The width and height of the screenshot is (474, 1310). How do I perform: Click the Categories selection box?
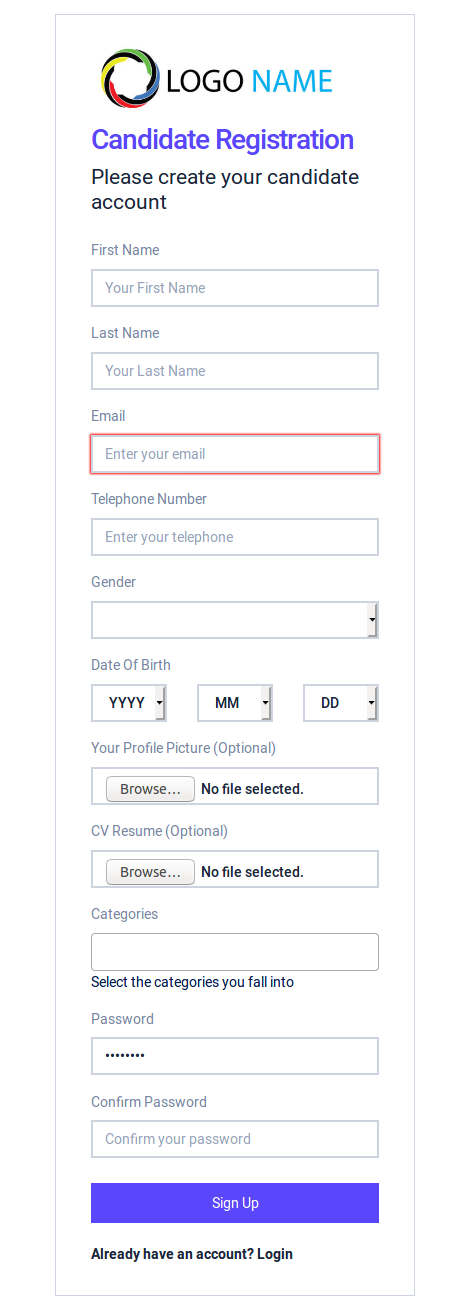pyautogui.click(x=235, y=952)
